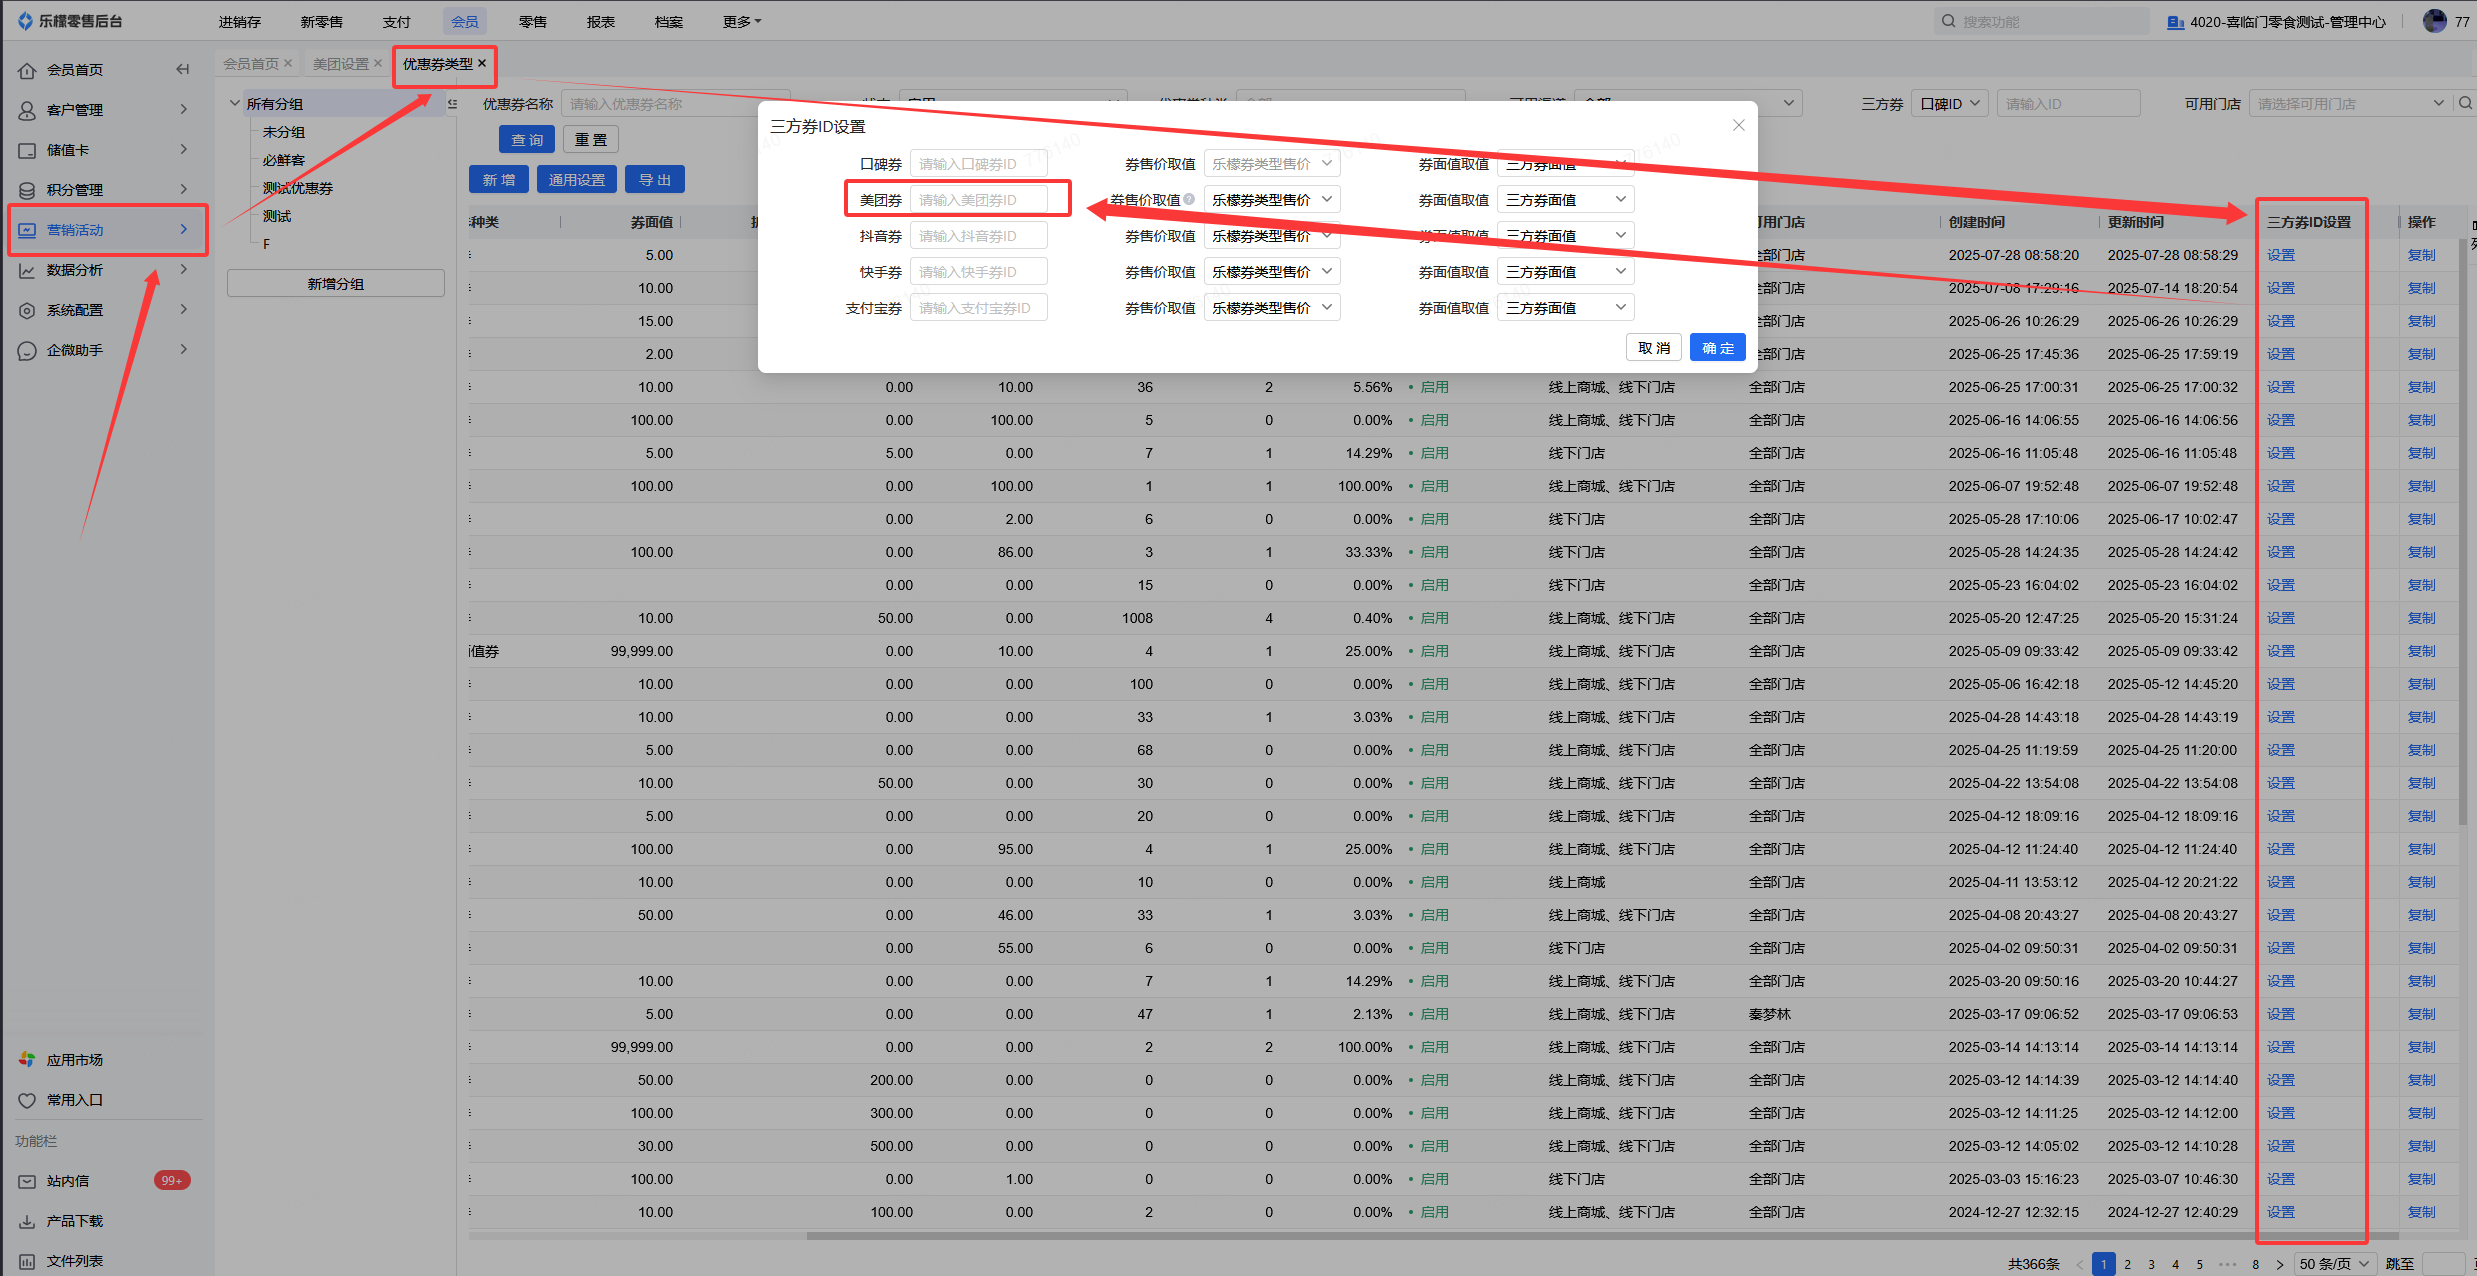This screenshot has height=1276, width=2477.
Task: Click the search magnifier icon in top bar
Action: (x=1948, y=21)
